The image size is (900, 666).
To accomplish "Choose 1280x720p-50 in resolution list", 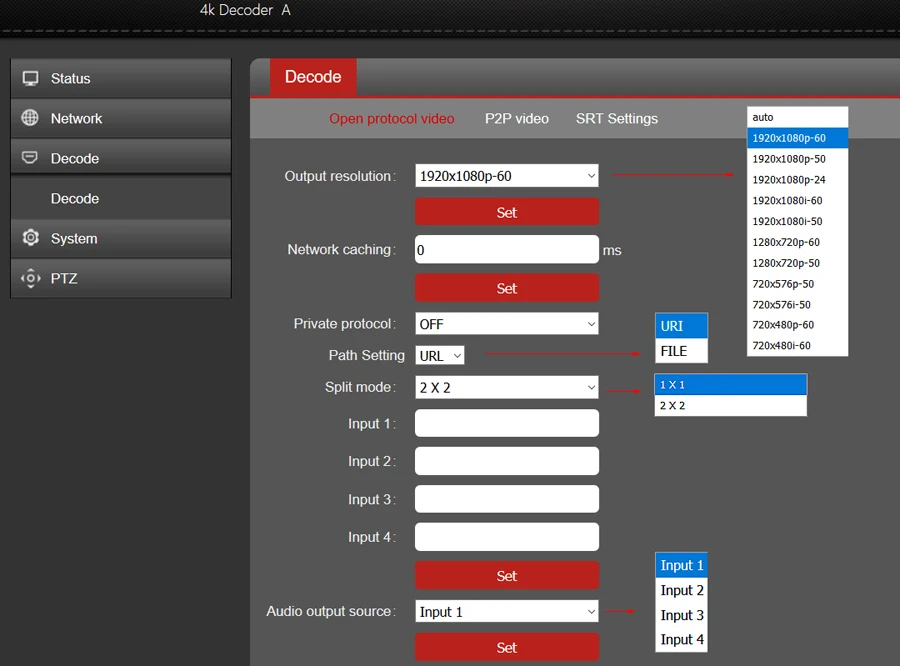I will (x=797, y=263).
